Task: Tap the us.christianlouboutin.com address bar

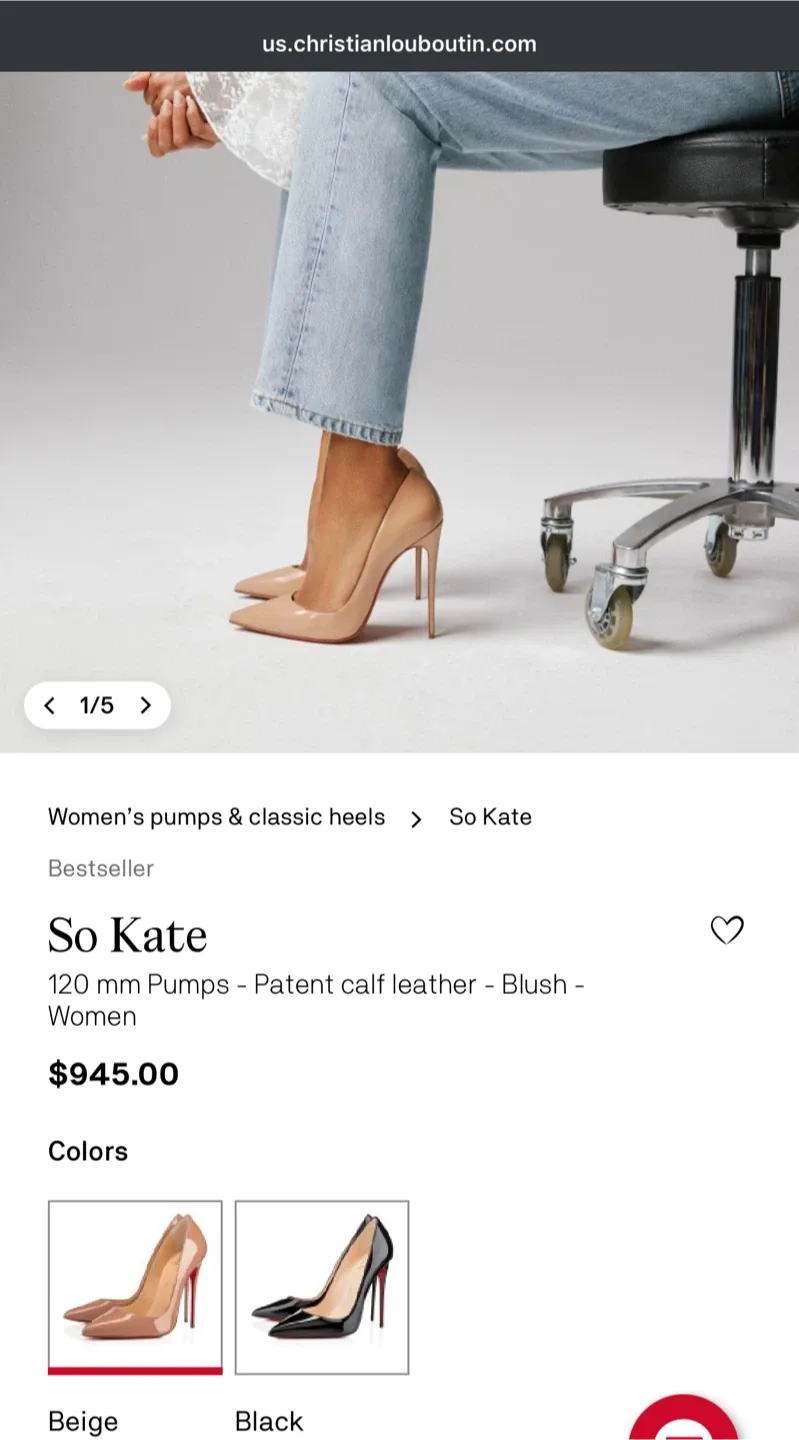Action: pos(399,43)
